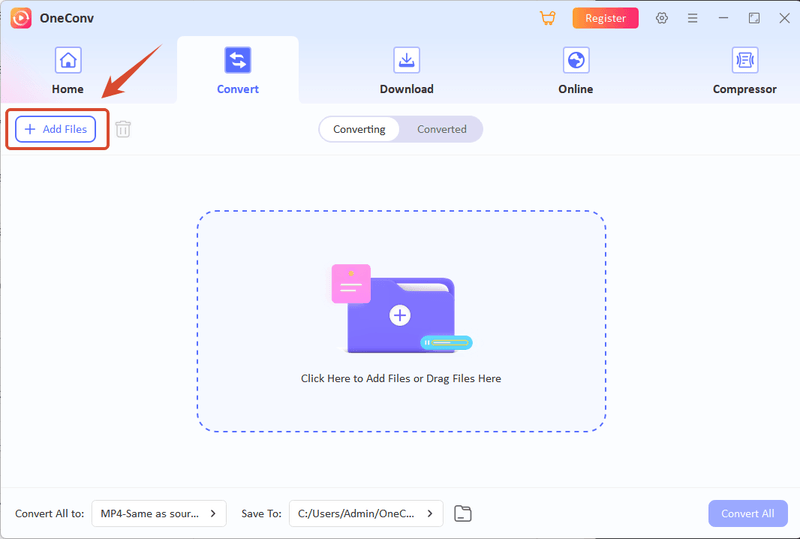
Task: Select the Convert tab
Action: [238, 71]
